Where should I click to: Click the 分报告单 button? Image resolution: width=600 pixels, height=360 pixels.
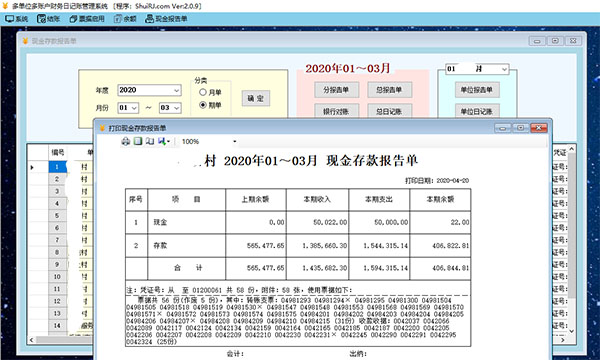tap(336, 90)
